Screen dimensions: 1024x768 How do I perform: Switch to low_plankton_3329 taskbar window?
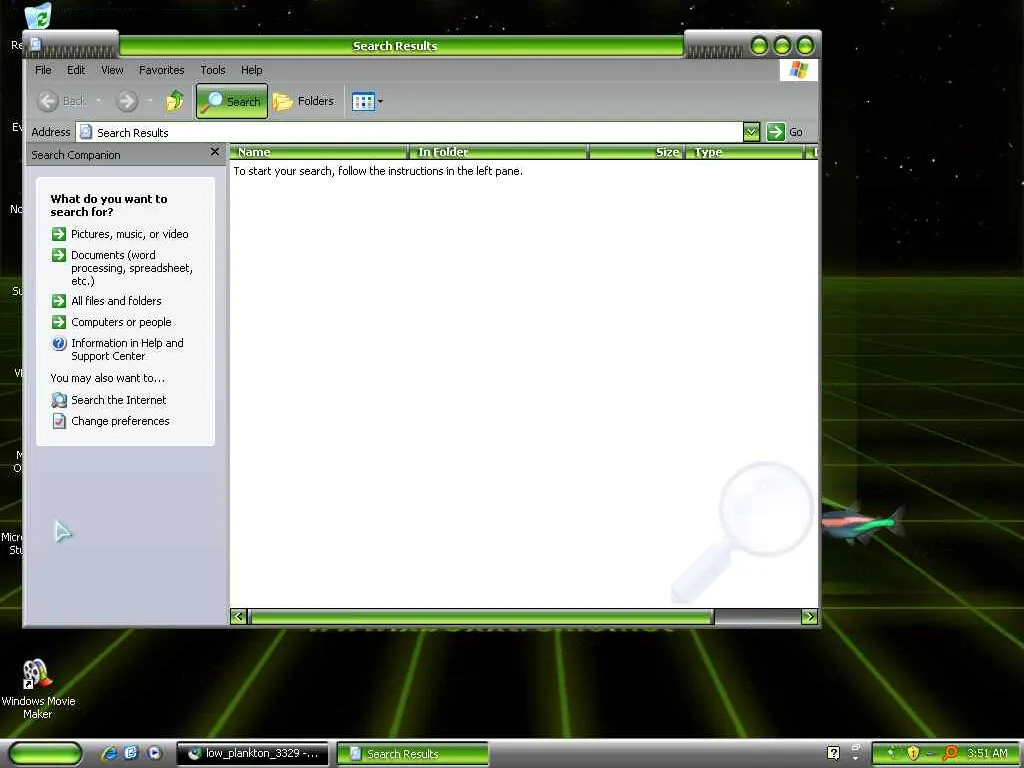[252, 754]
